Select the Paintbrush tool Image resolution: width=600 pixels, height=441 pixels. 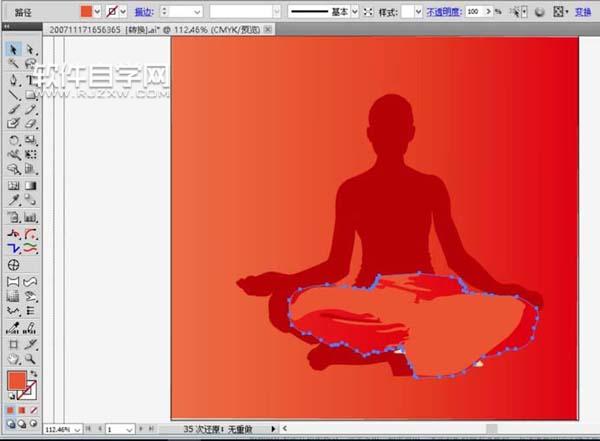coord(14,109)
